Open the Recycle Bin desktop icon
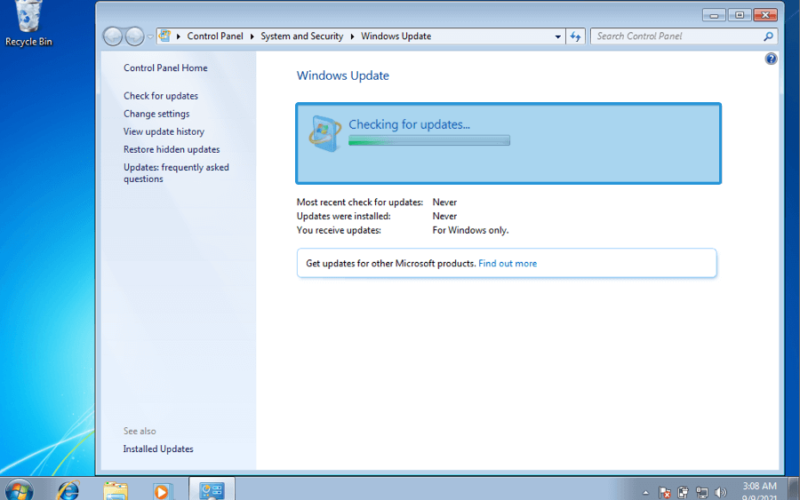This screenshot has height=500, width=800. (x=28, y=24)
